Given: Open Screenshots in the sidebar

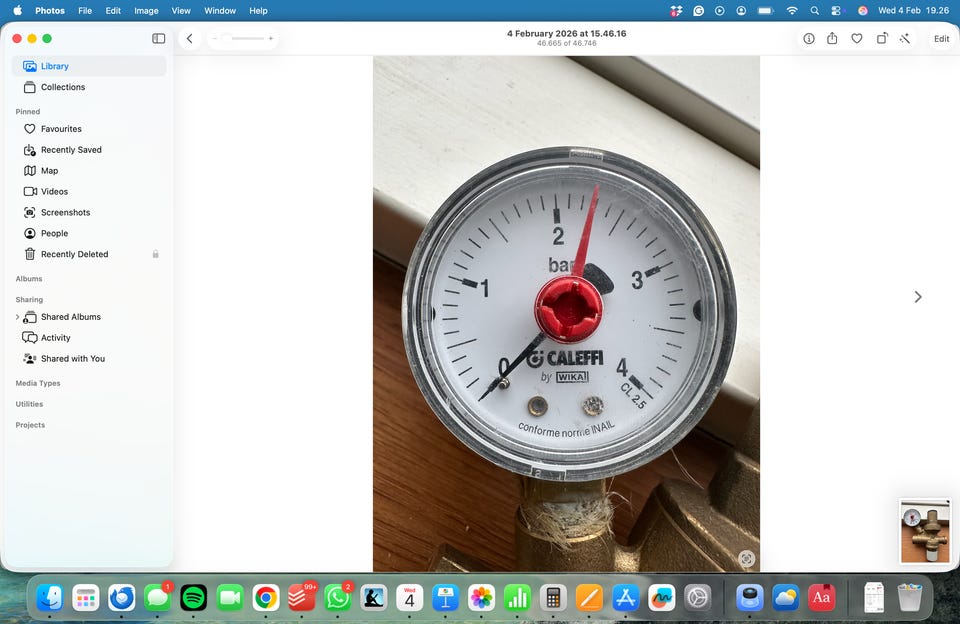Looking at the screenshot, I should (89, 212).
